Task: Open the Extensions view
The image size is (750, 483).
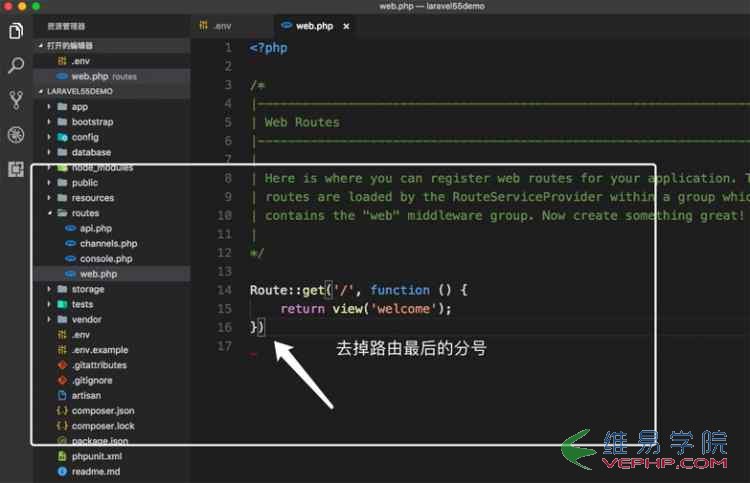Action: click(x=16, y=169)
